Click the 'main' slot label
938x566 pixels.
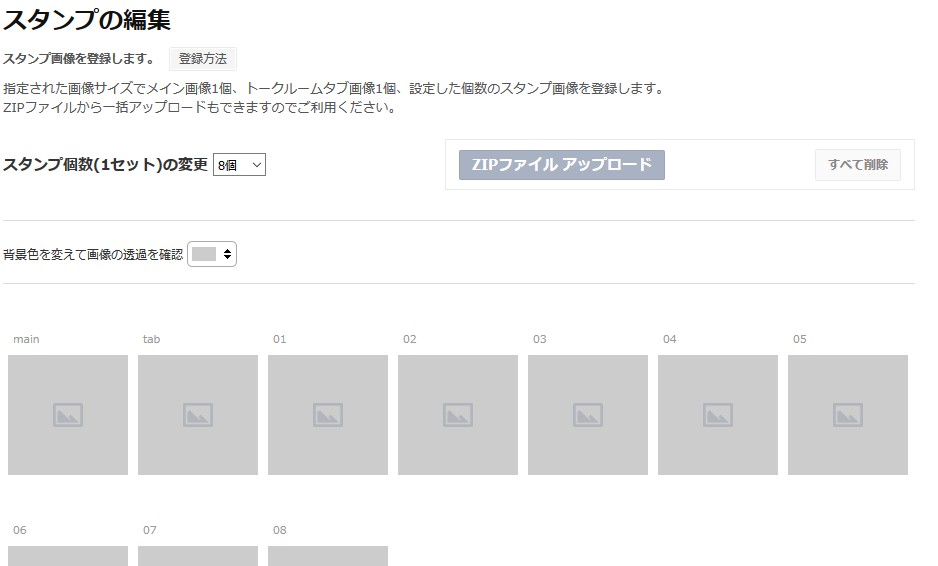pos(26,339)
